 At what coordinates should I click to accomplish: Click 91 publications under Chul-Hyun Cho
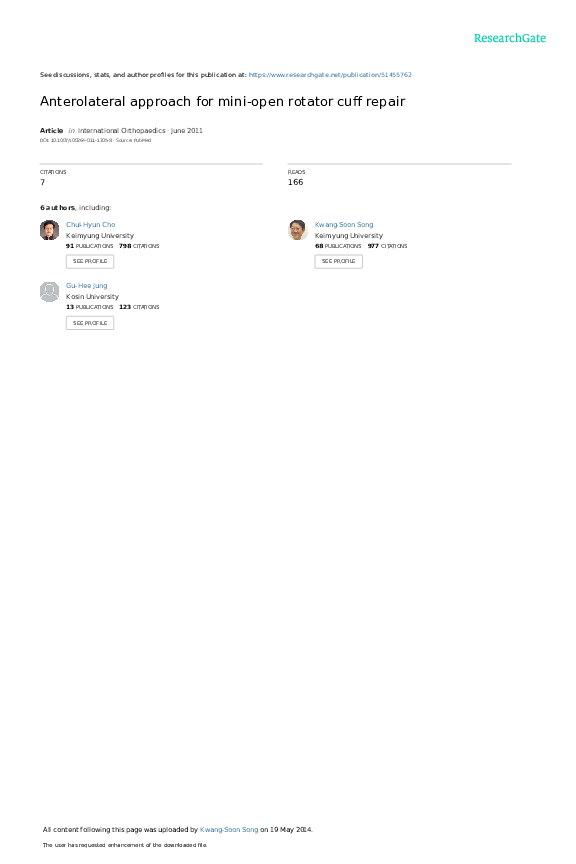click(x=89, y=246)
